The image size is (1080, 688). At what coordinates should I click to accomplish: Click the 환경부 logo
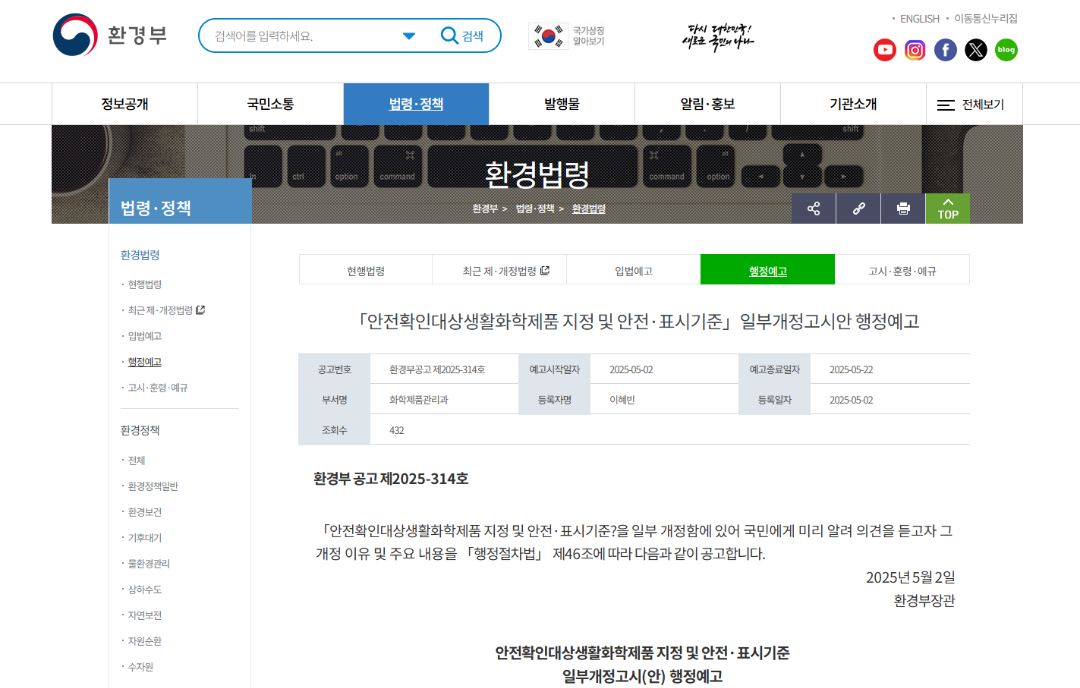click(x=110, y=35)
